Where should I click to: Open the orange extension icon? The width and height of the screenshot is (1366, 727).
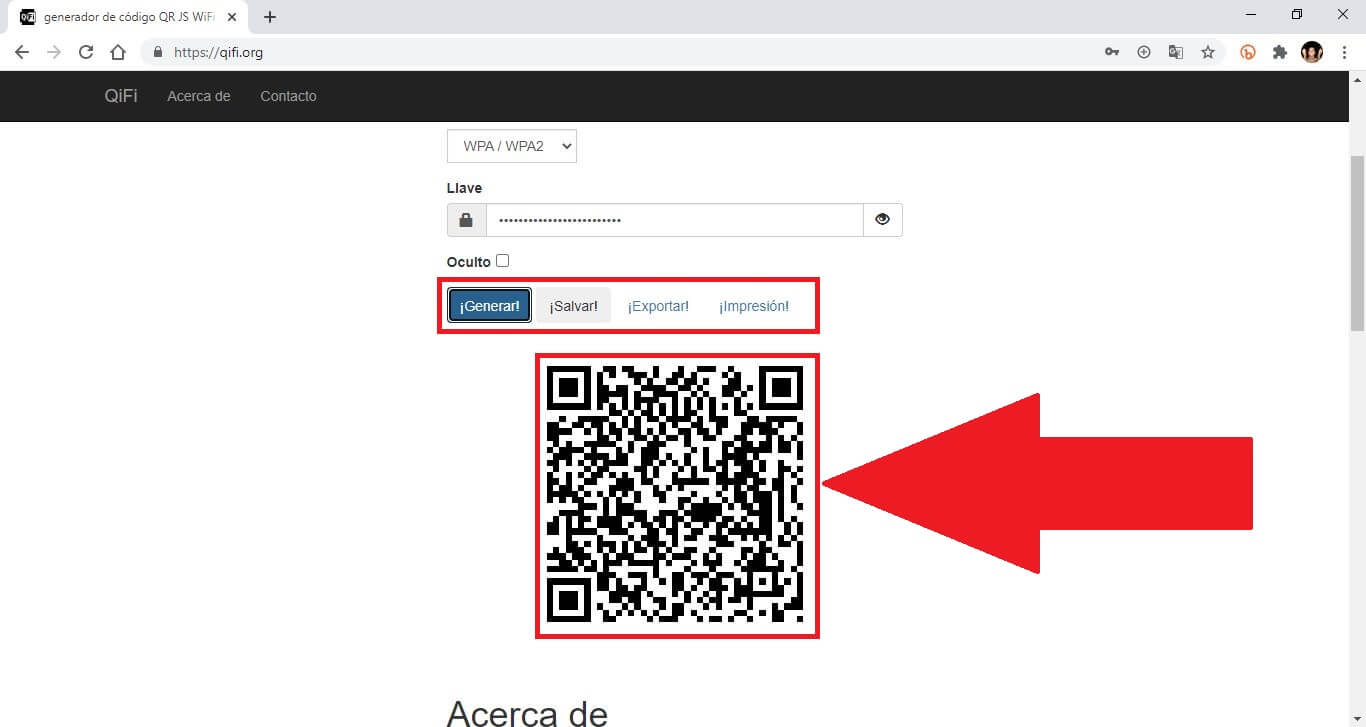pyautogui.click(x=1248, y=52)
